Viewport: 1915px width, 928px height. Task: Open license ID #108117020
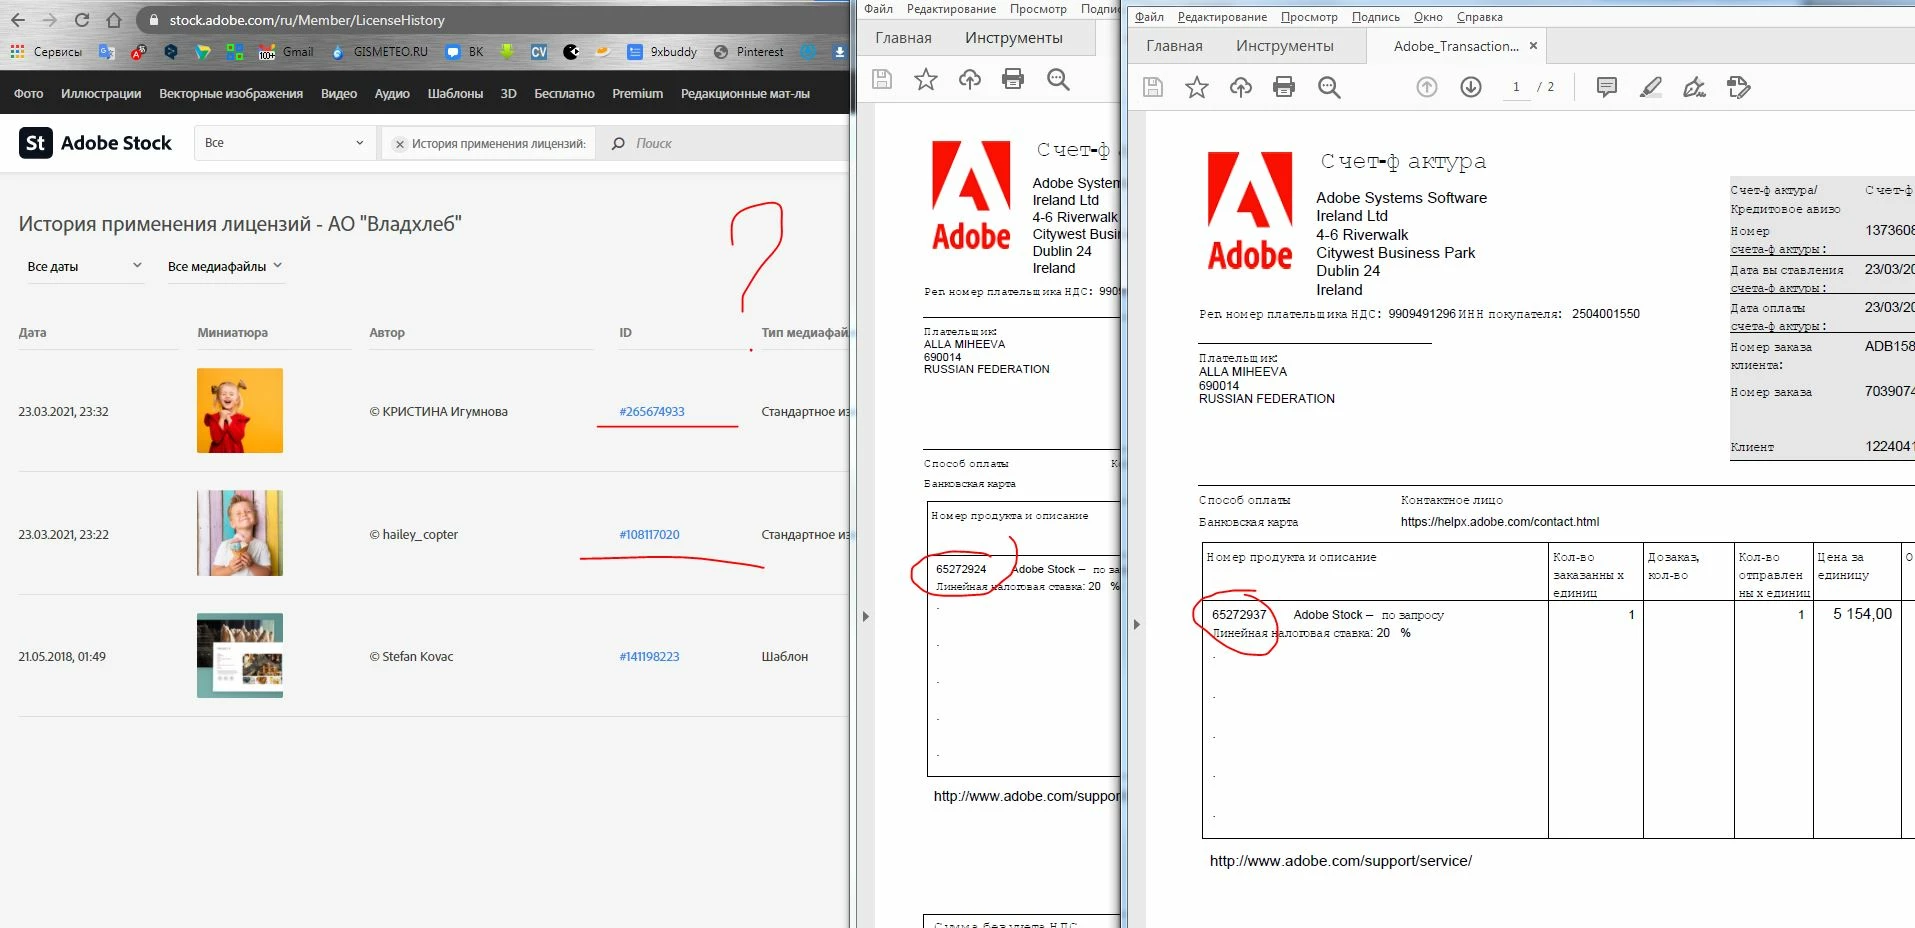[649, 534]
